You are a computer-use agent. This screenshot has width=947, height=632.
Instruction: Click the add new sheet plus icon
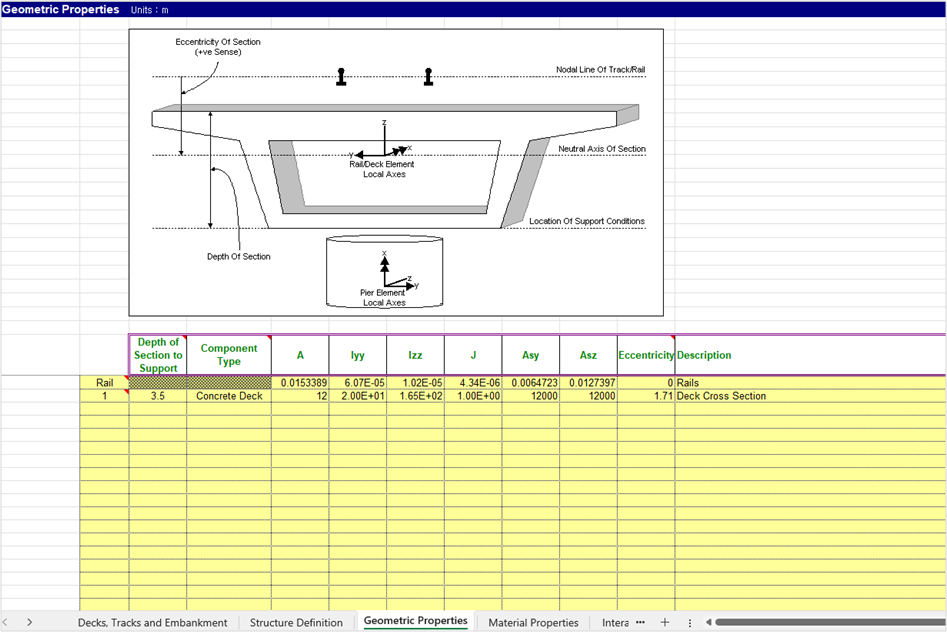tap(665, 622)
